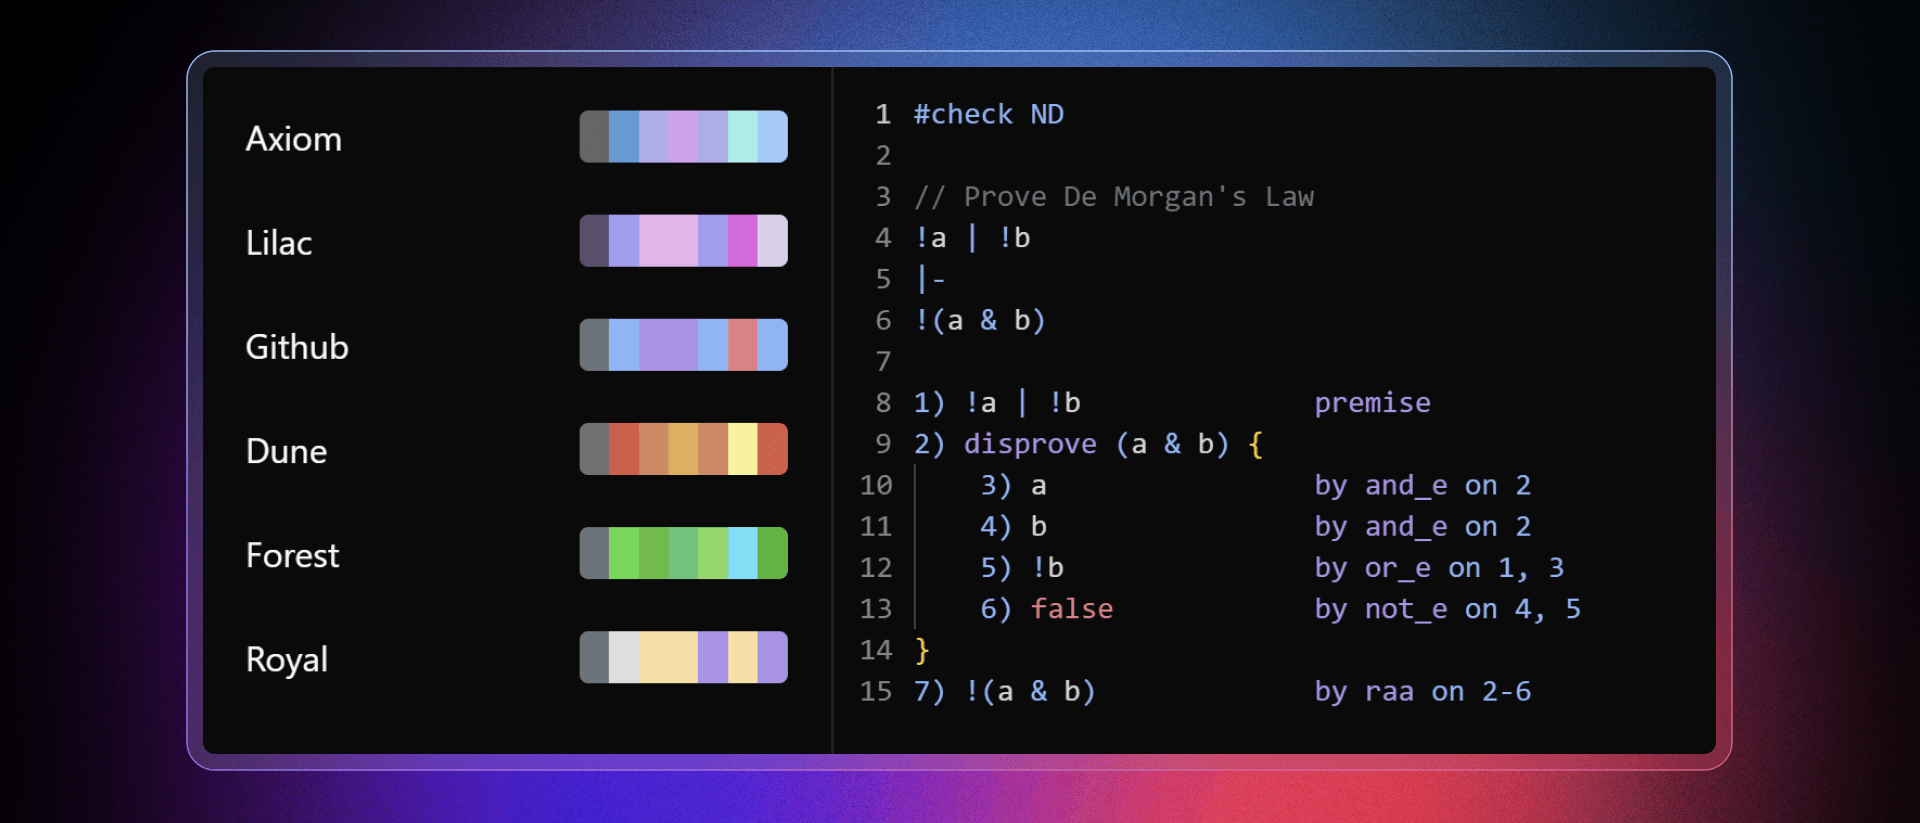The height and width of the screenshot is (823, 1920).
Task: Click 'by raa on 2-6'
Action: pyautogui.click(x=1423, y=691)
